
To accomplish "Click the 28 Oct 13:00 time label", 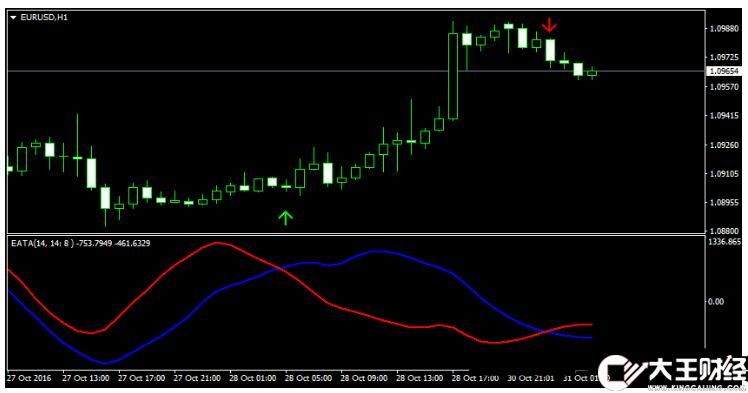I will click(x=419, y=378).
